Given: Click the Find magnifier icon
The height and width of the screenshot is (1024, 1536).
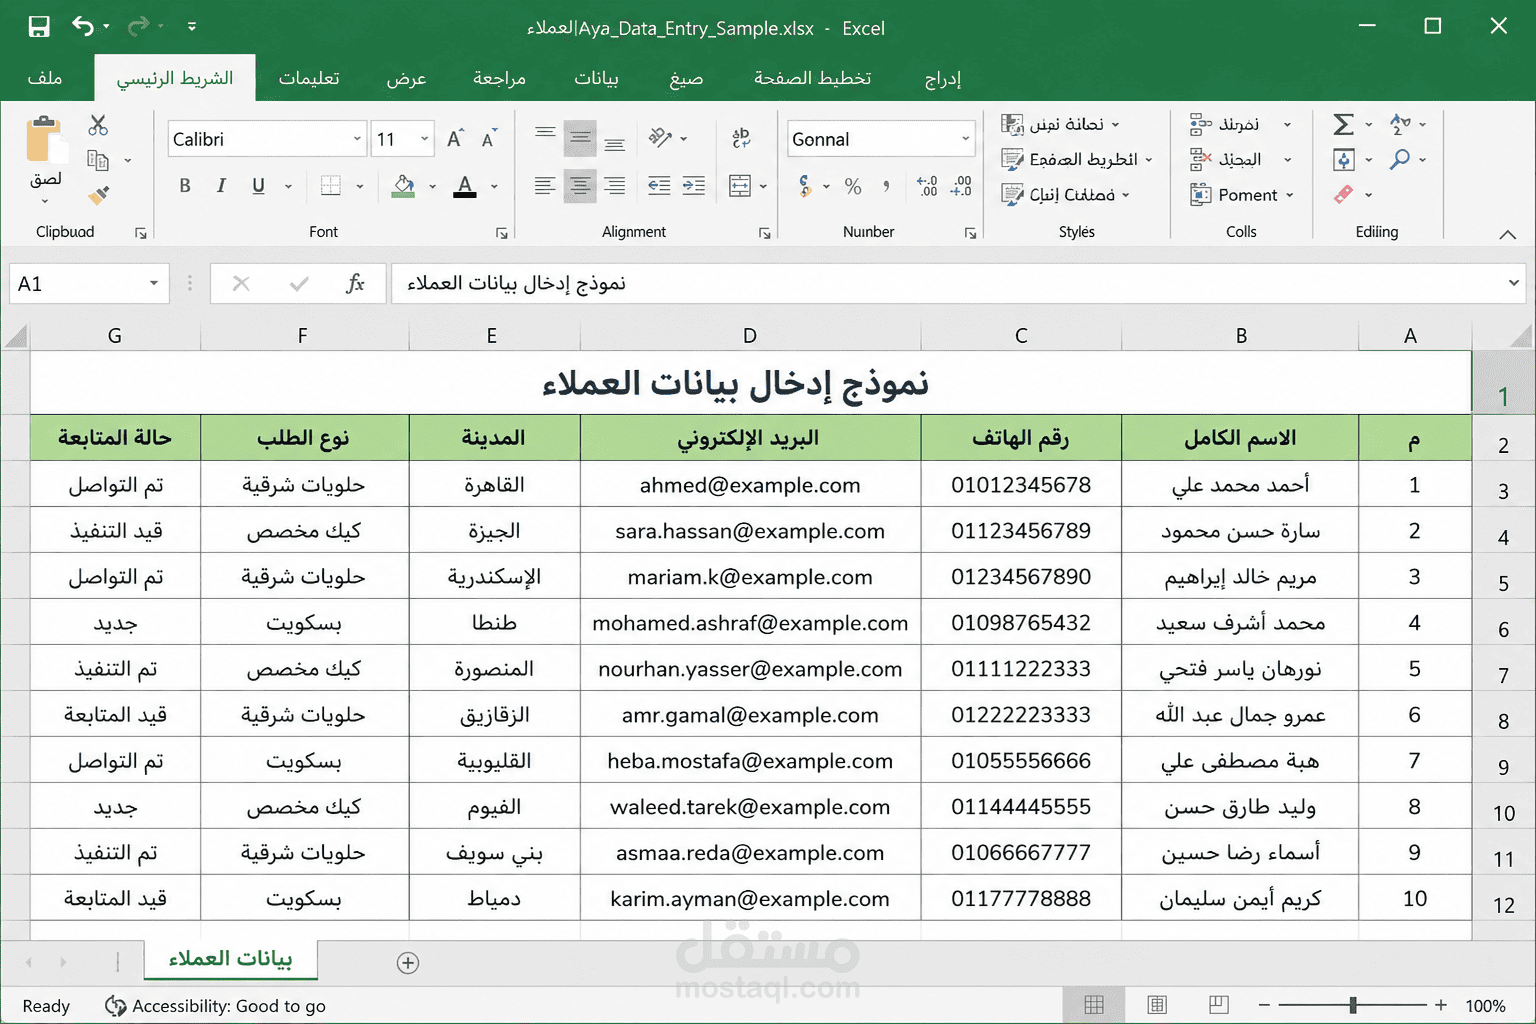Looking at the screenshot, I should tap(1400, 159).
